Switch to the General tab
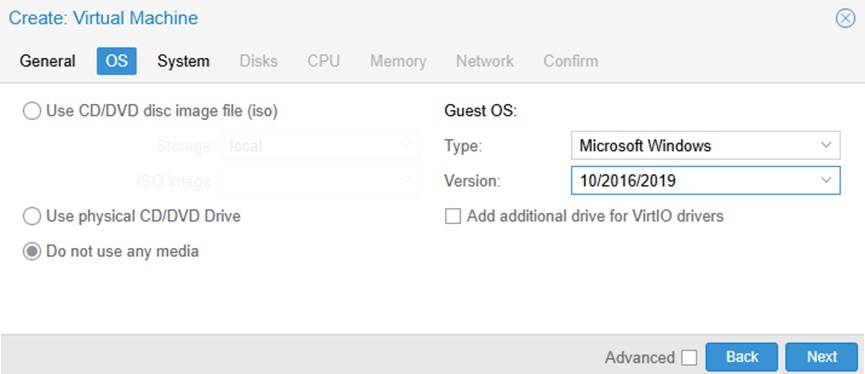Image resolution: width=865 pixels, height=374 pixels. [x=47, y=61]
